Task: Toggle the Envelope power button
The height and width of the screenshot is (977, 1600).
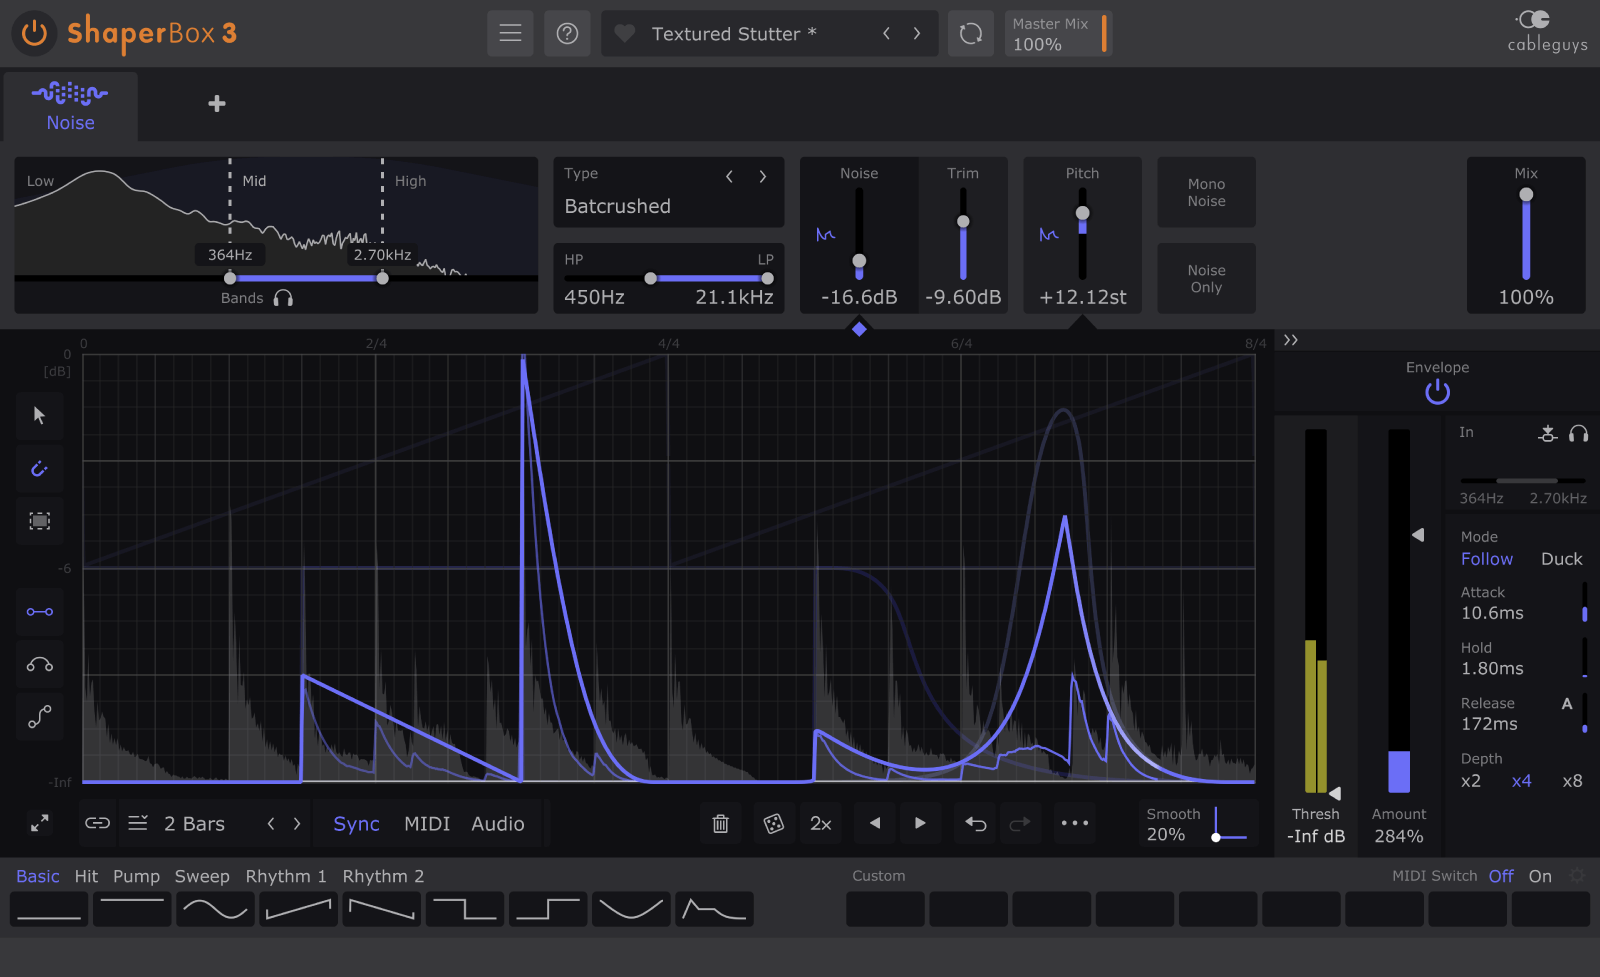Action: pyautogui.click(x=1437, y=392)
